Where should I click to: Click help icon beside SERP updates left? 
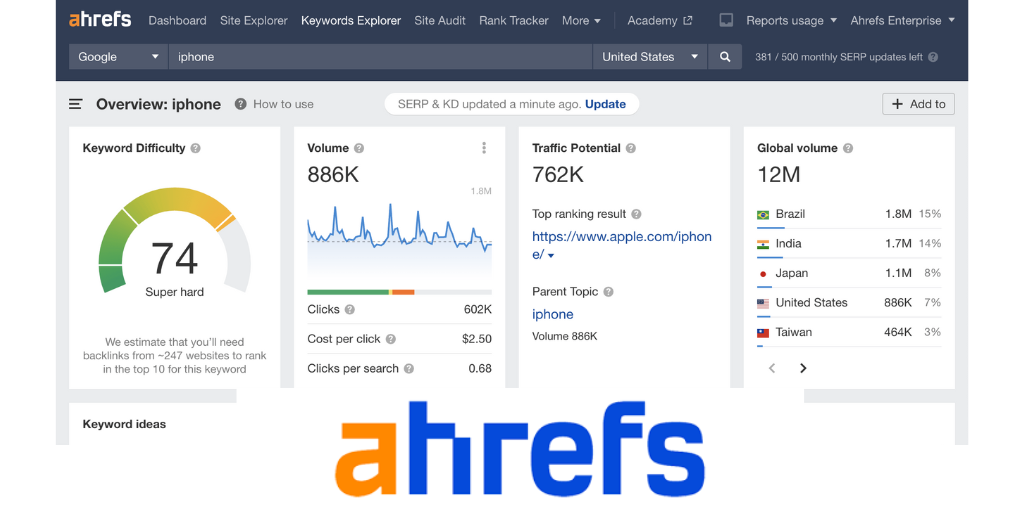933,57
